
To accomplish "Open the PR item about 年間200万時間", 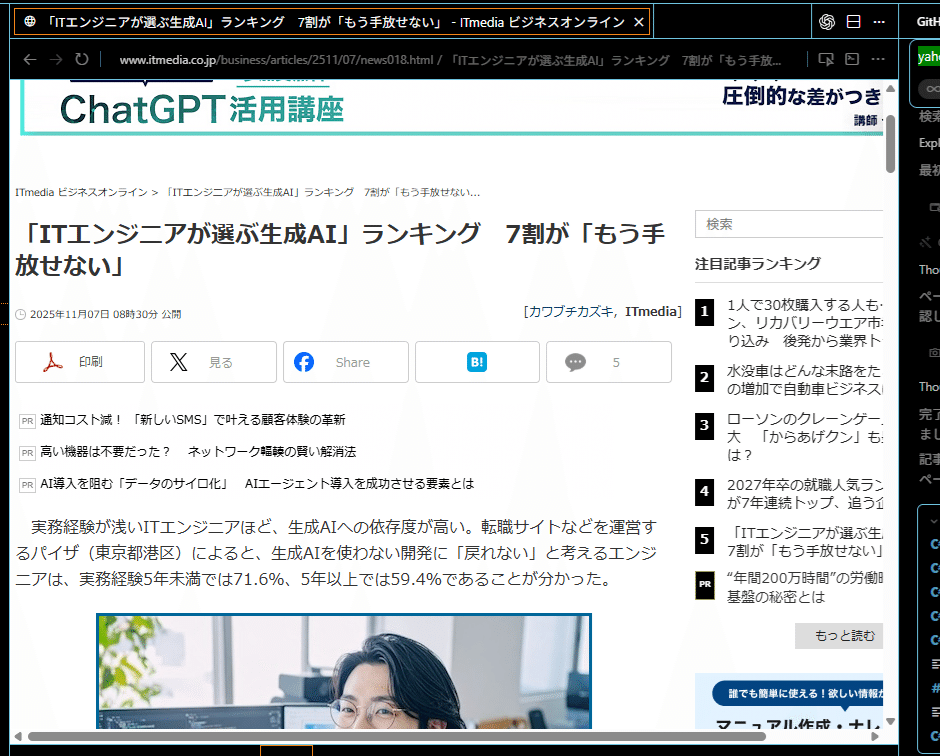I will tap(805, 587).
